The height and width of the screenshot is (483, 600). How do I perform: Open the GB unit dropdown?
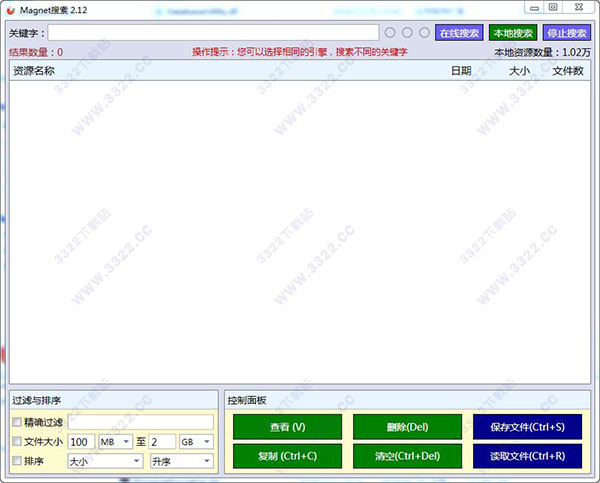click(196, 442)
